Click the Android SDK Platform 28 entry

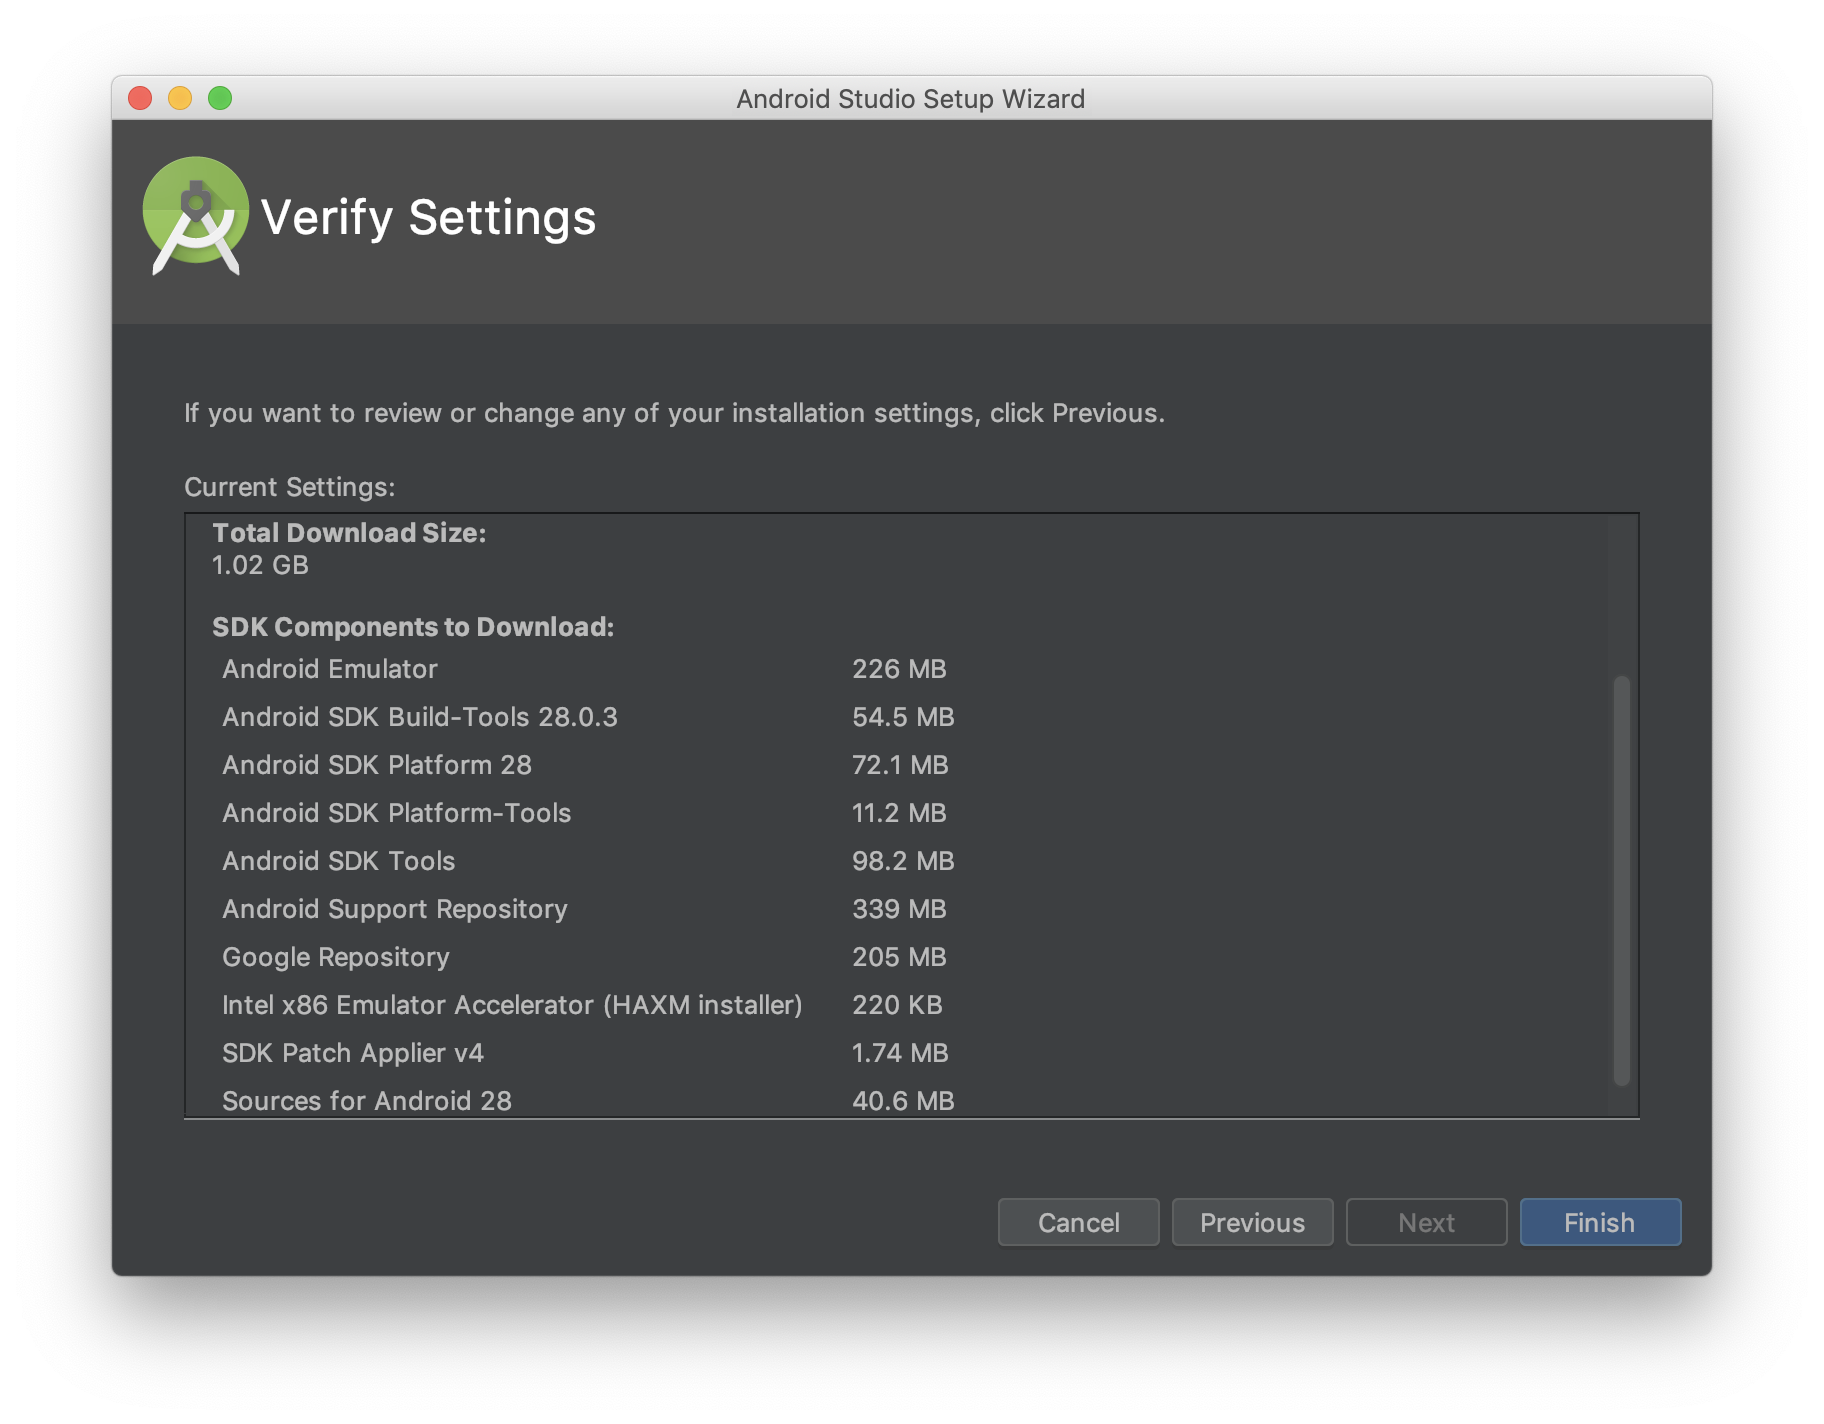point(377,765)
